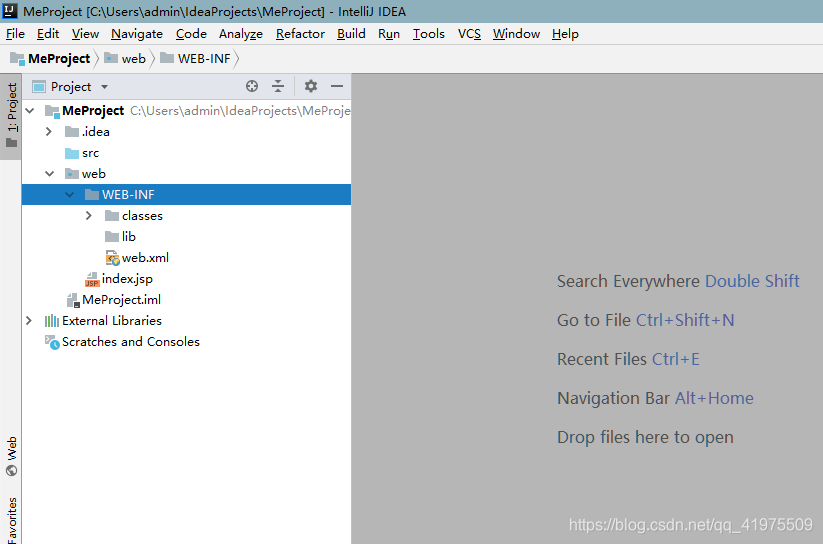Screen dimensions: 823x544
Task: Click the Project view icon in panel header
Action: pos(39,87)
